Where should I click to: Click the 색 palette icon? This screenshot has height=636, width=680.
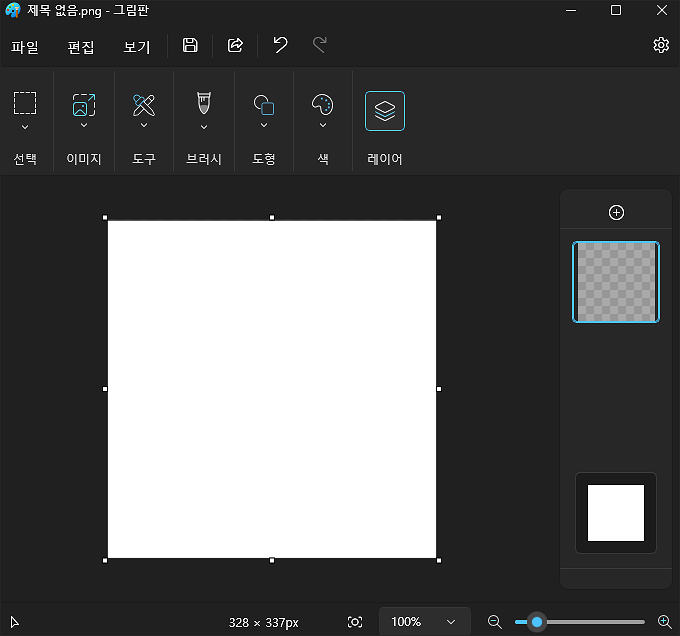point(323,105)
